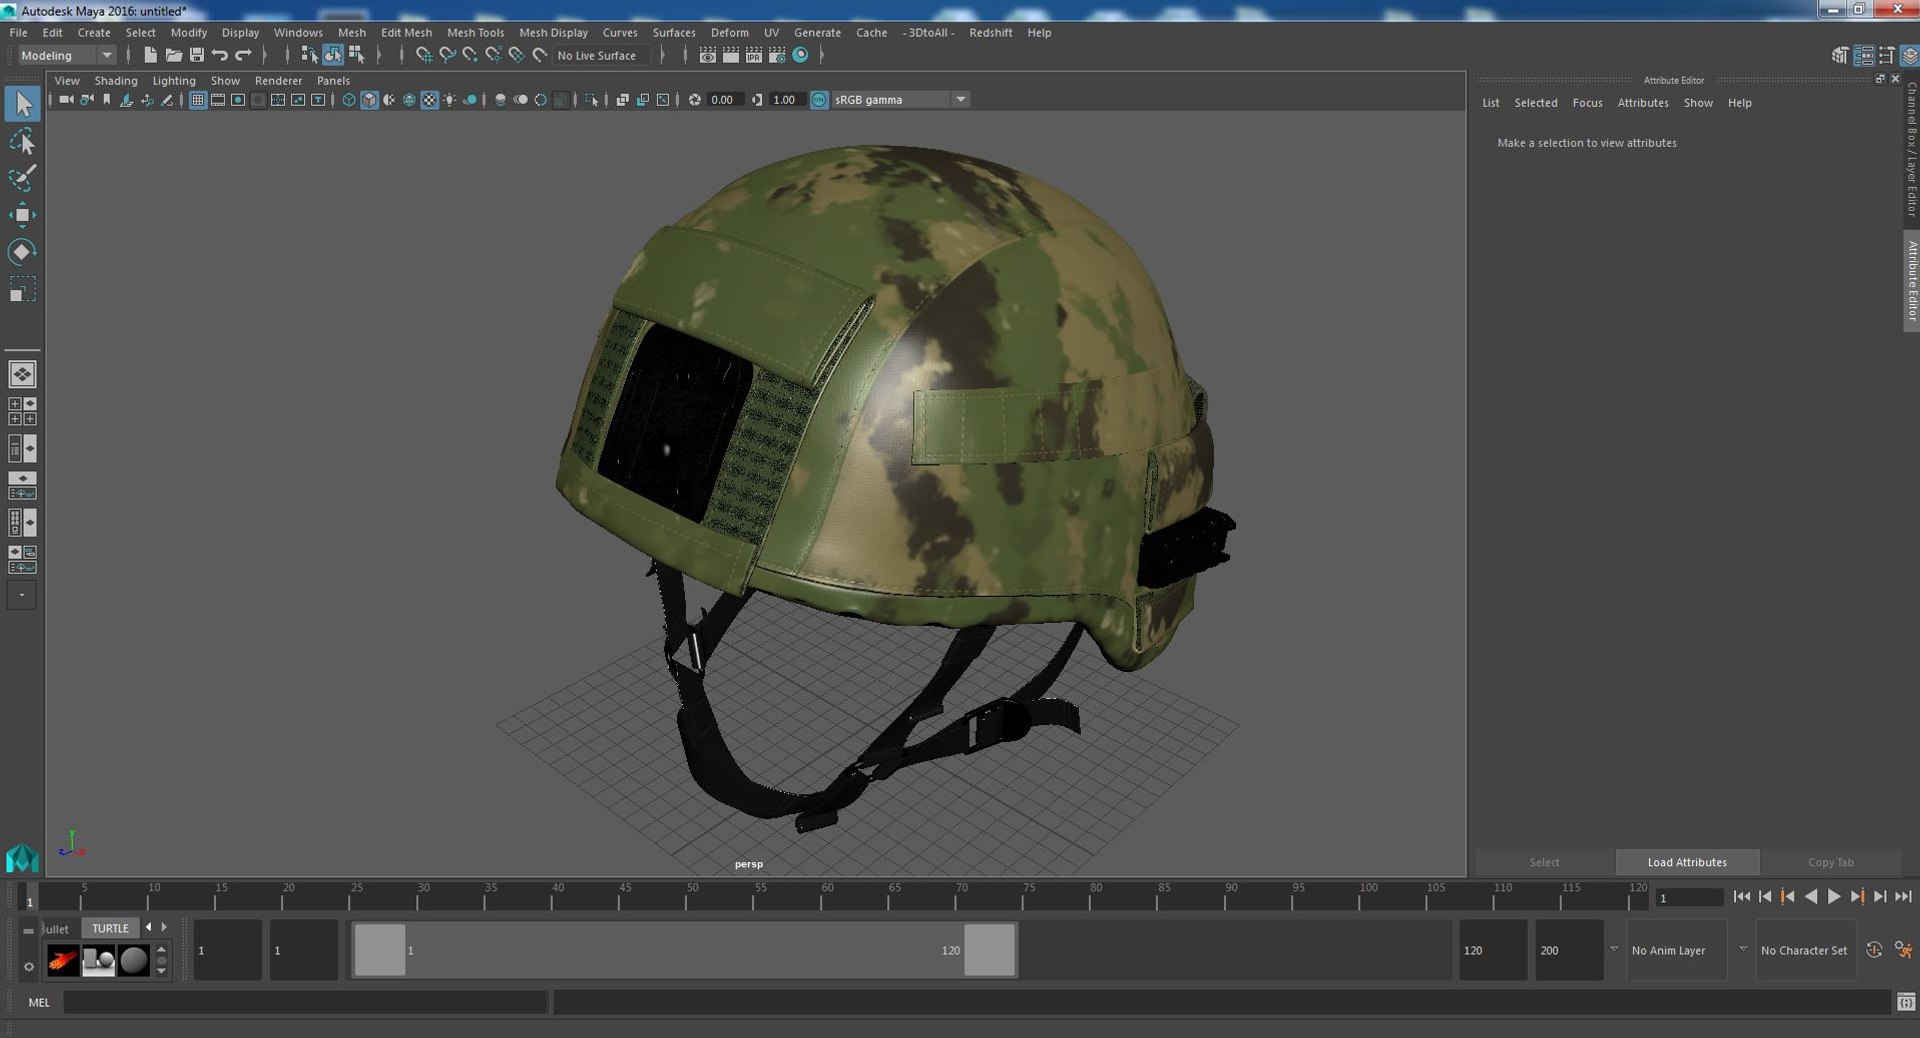Open No Anim Layer dropdown
1920x1038 pixels.
click(1675, 950)
